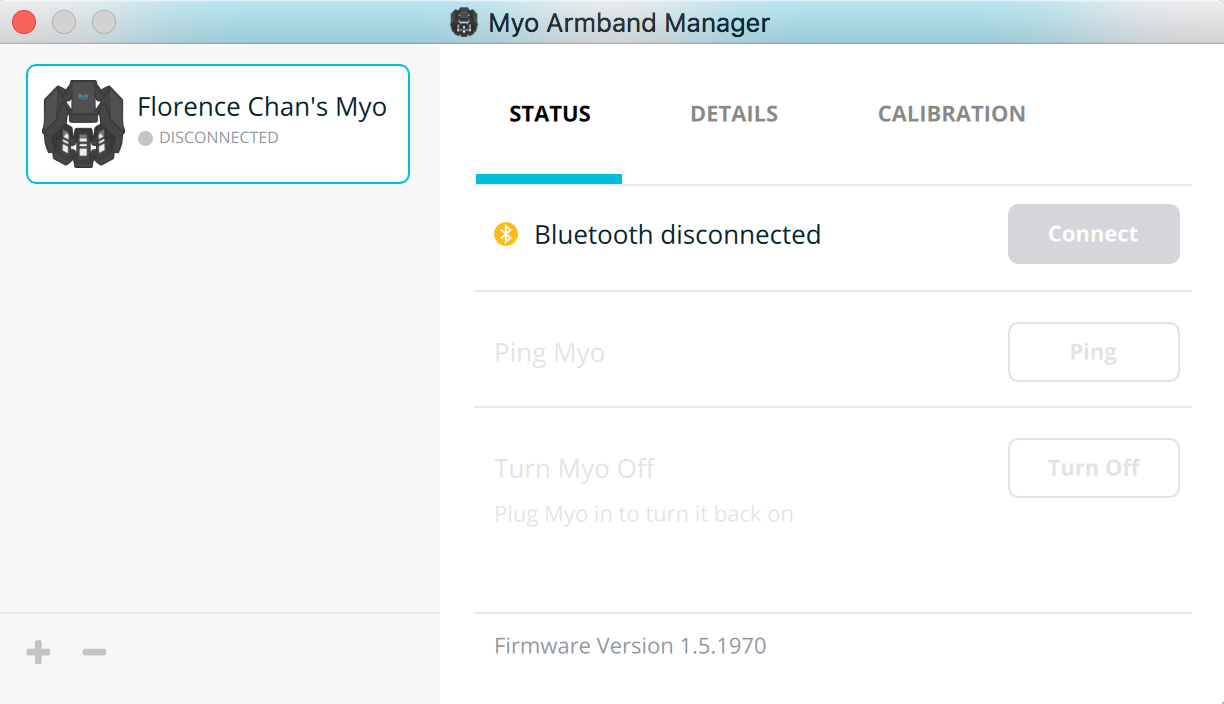
Task: Switch to the Calibration tab
Action: 952,114
